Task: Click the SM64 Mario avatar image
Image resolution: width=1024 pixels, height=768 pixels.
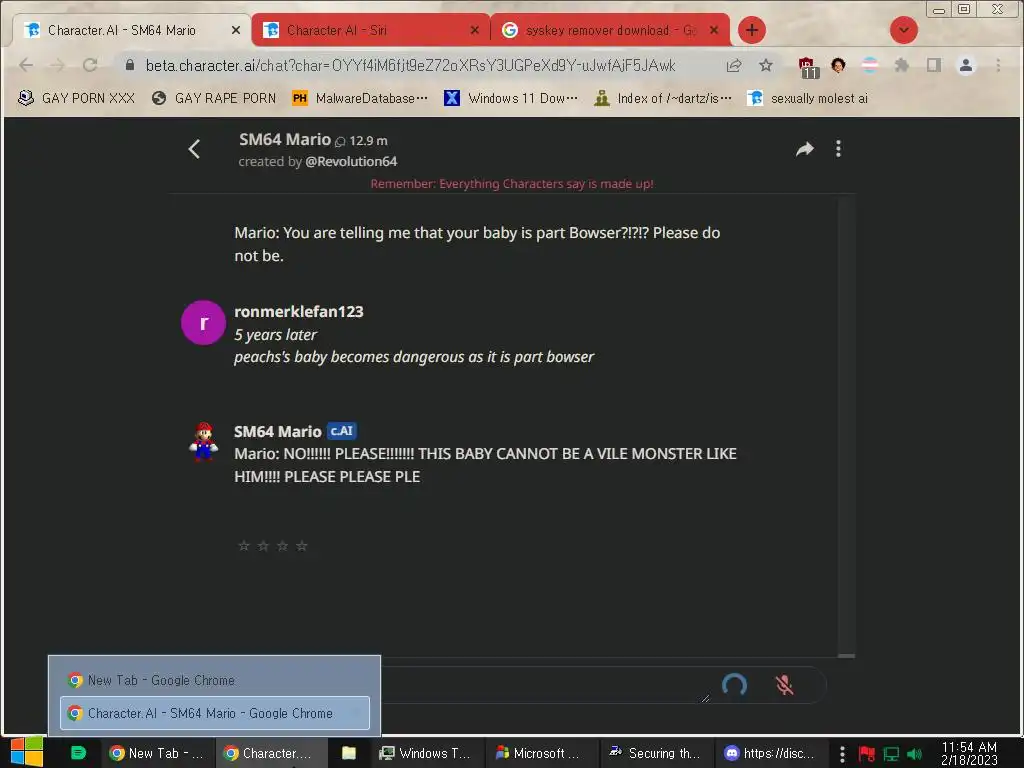Action: point(203,442)
